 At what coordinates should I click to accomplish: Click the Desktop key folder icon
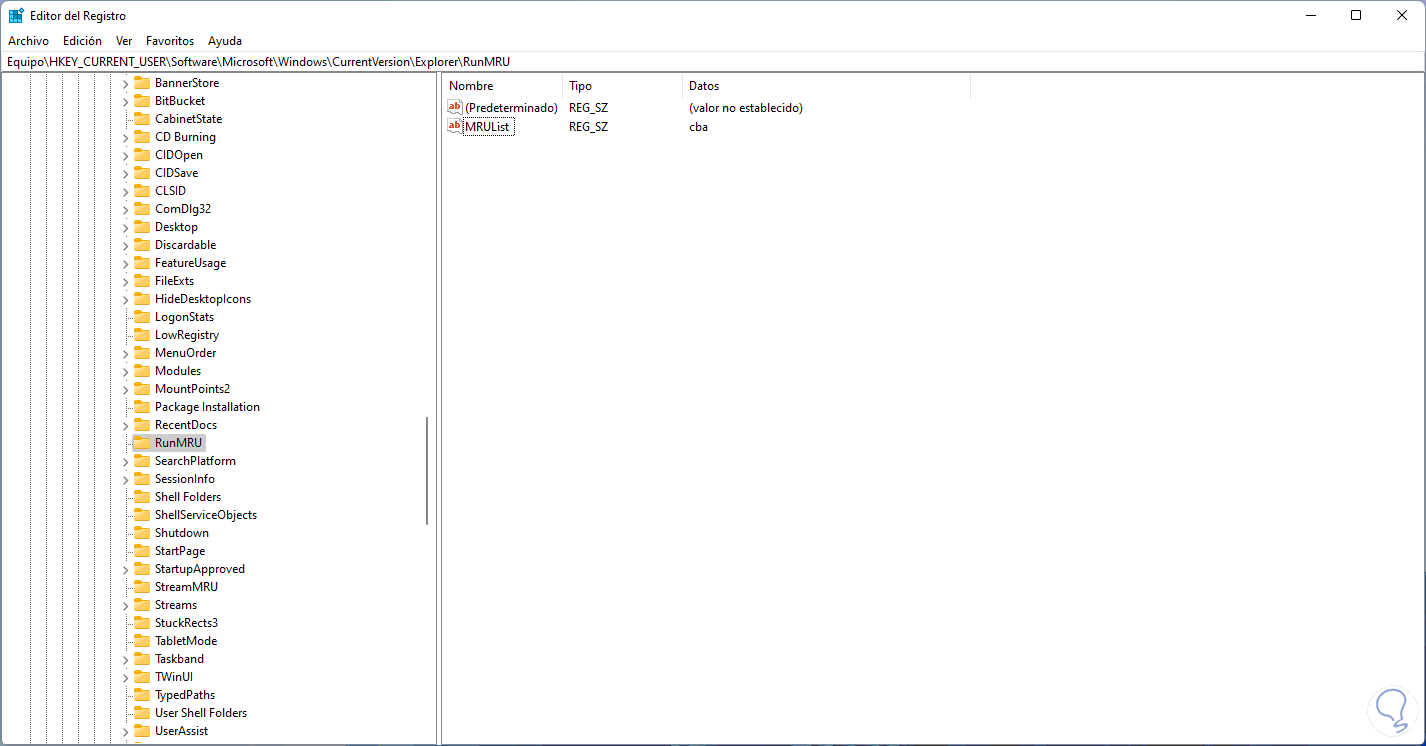141,227
